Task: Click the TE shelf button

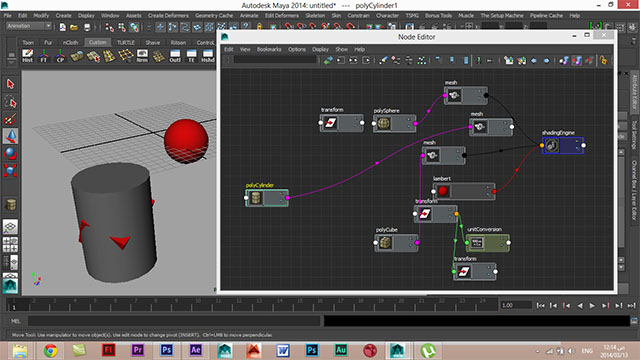Action: tap(191, 56)
